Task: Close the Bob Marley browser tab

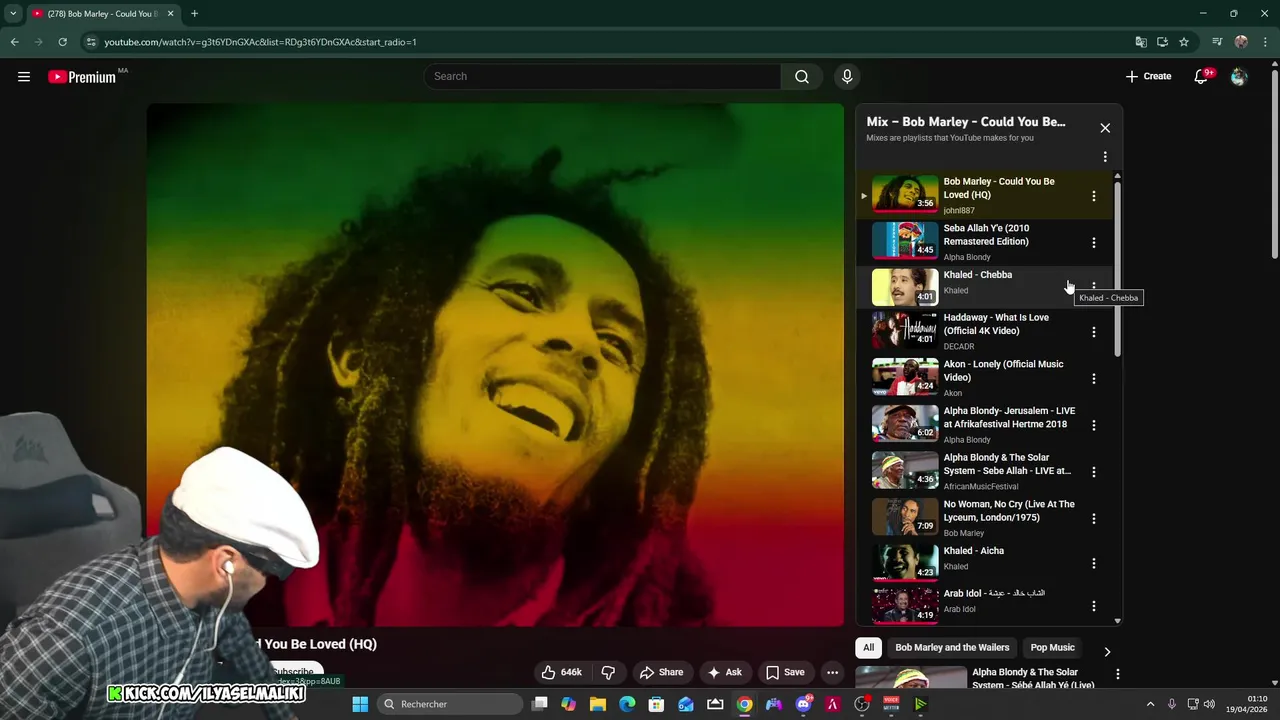Action: point(170,14)
